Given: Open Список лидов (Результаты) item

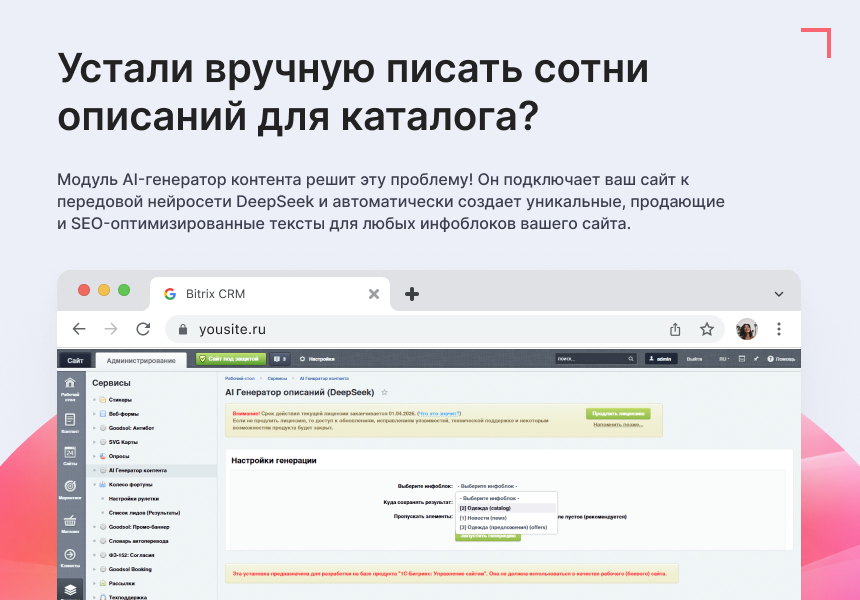Looking at the screenshot, I should click(x=144, y=513).
